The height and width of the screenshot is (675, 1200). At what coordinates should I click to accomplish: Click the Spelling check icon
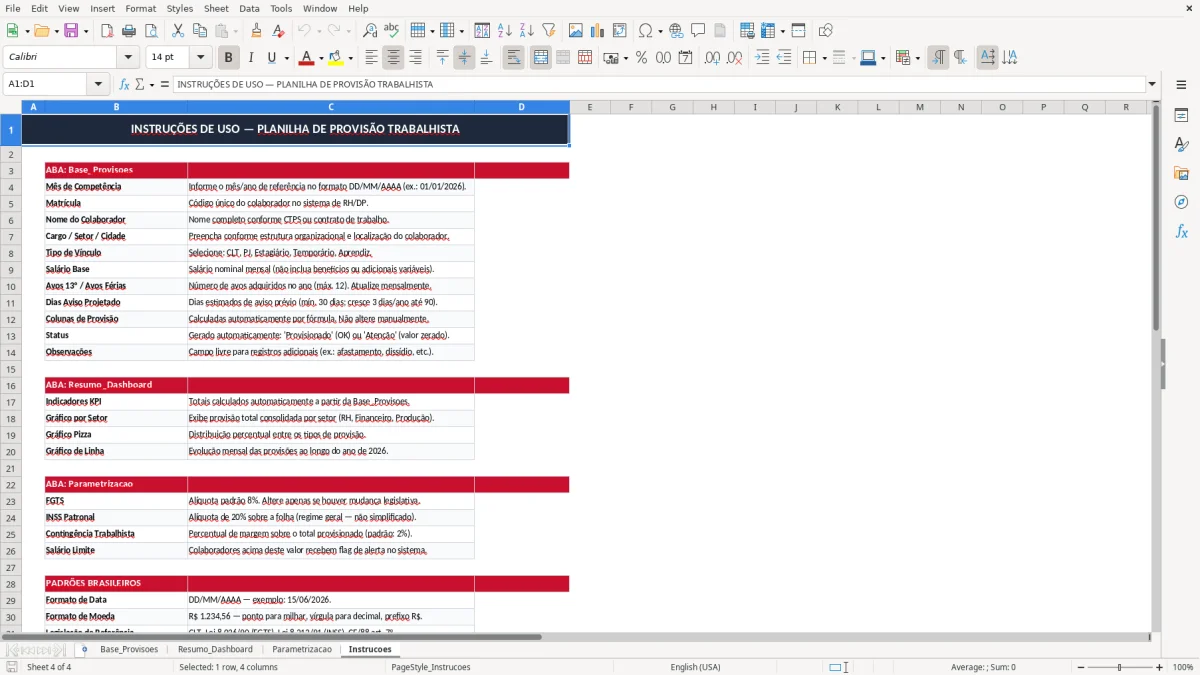(x=391, y=31)
